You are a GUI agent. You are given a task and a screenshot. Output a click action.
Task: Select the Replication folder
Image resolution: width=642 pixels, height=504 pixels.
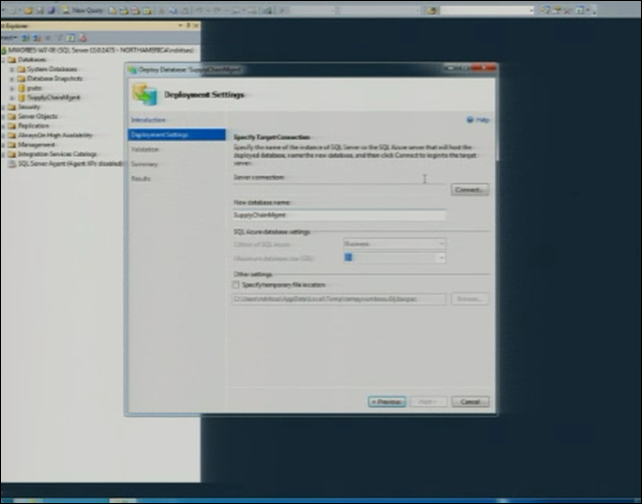[29, 126]
